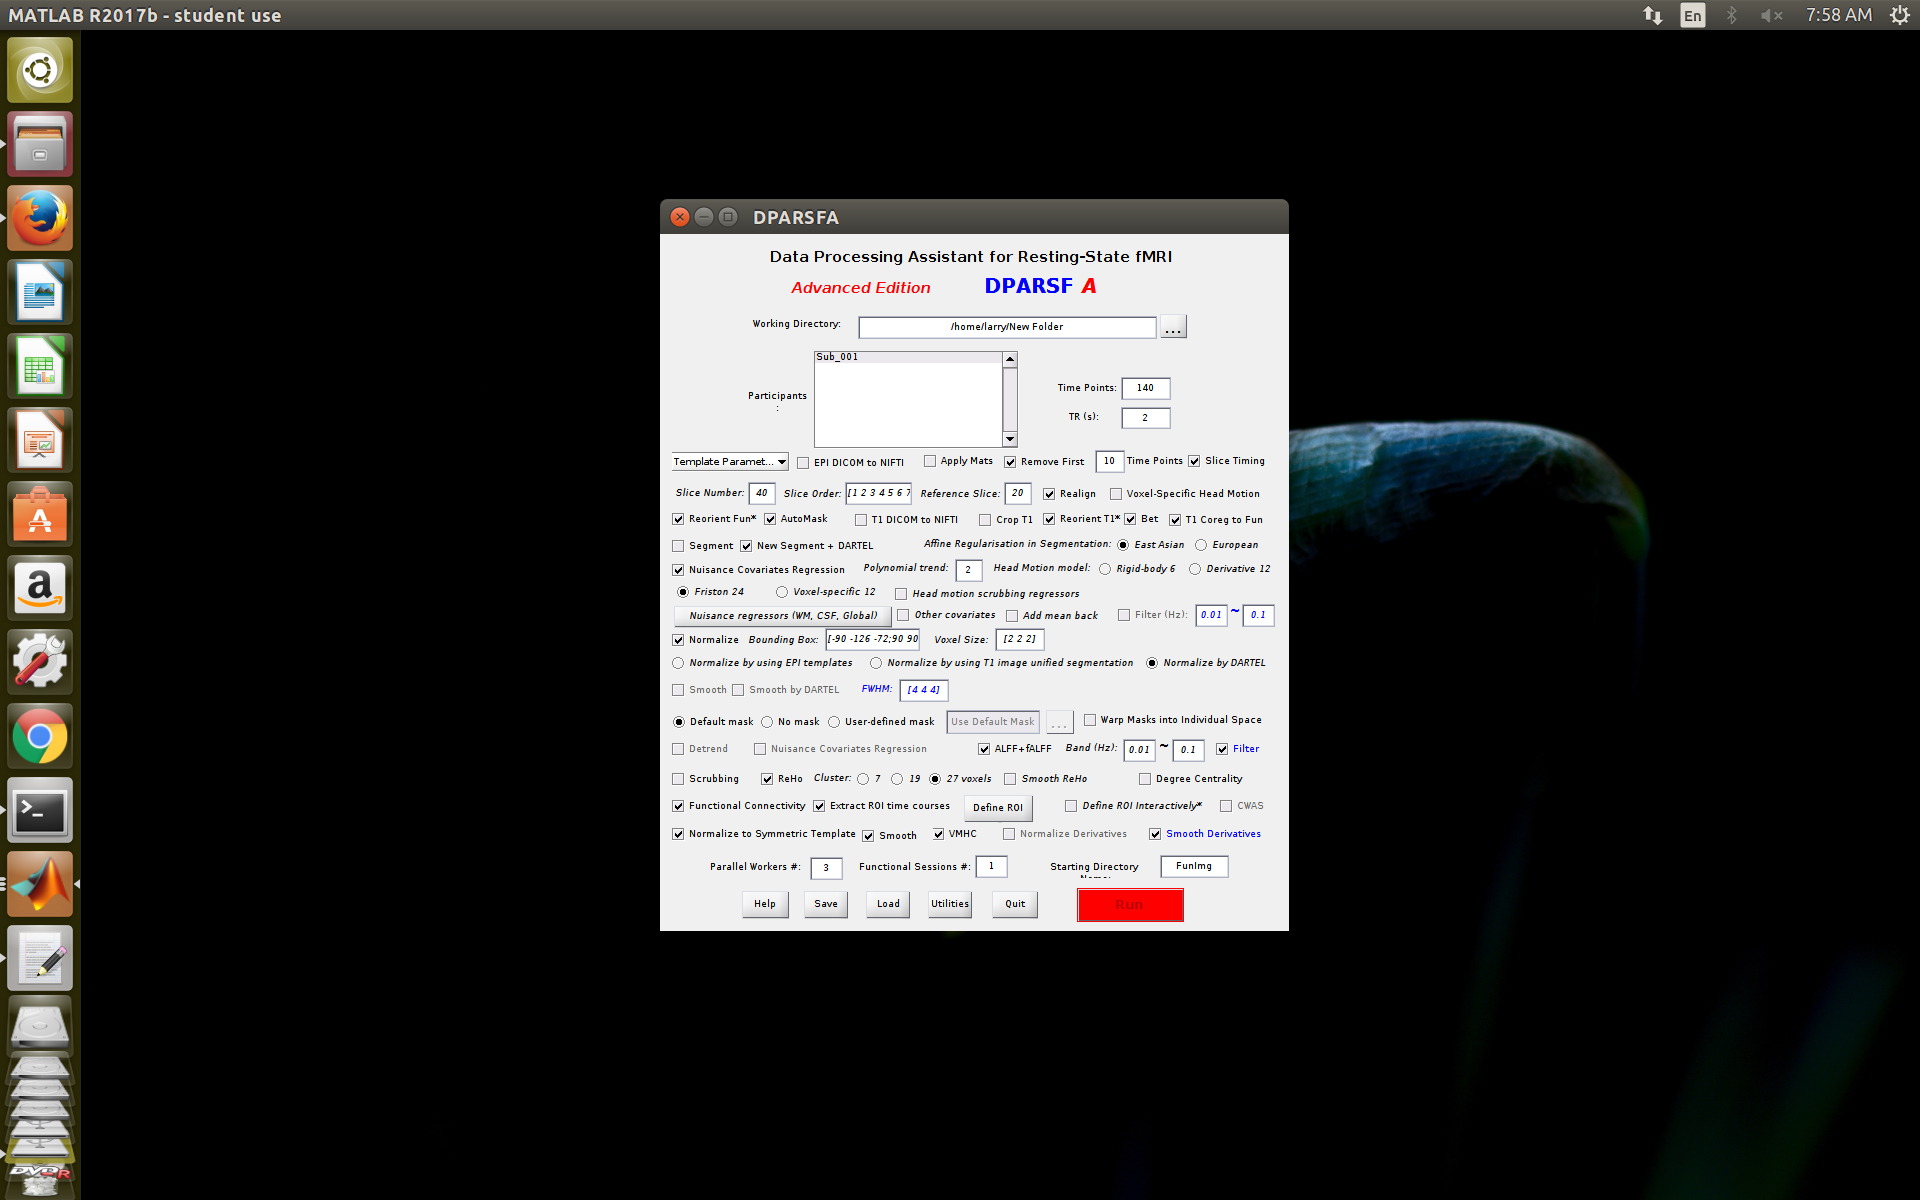Viewport: 1920px width, 1200px height.
Task: Choose 19 voxels ReHo cluster
Action: coord(897,779)
